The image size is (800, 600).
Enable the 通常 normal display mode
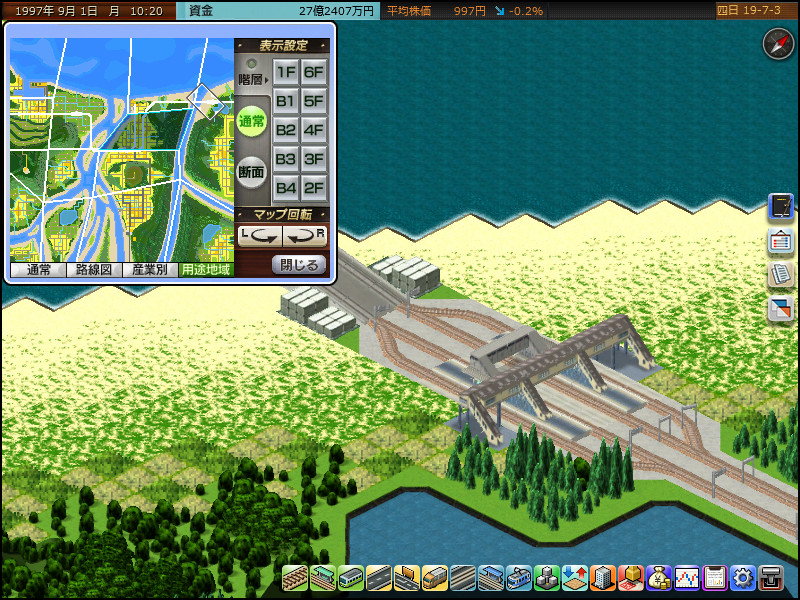pos(252,121)
